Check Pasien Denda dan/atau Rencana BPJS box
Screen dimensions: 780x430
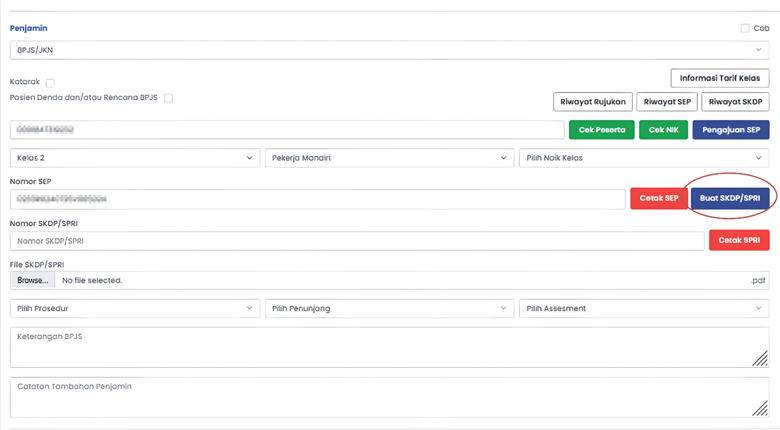pos(168,98)
